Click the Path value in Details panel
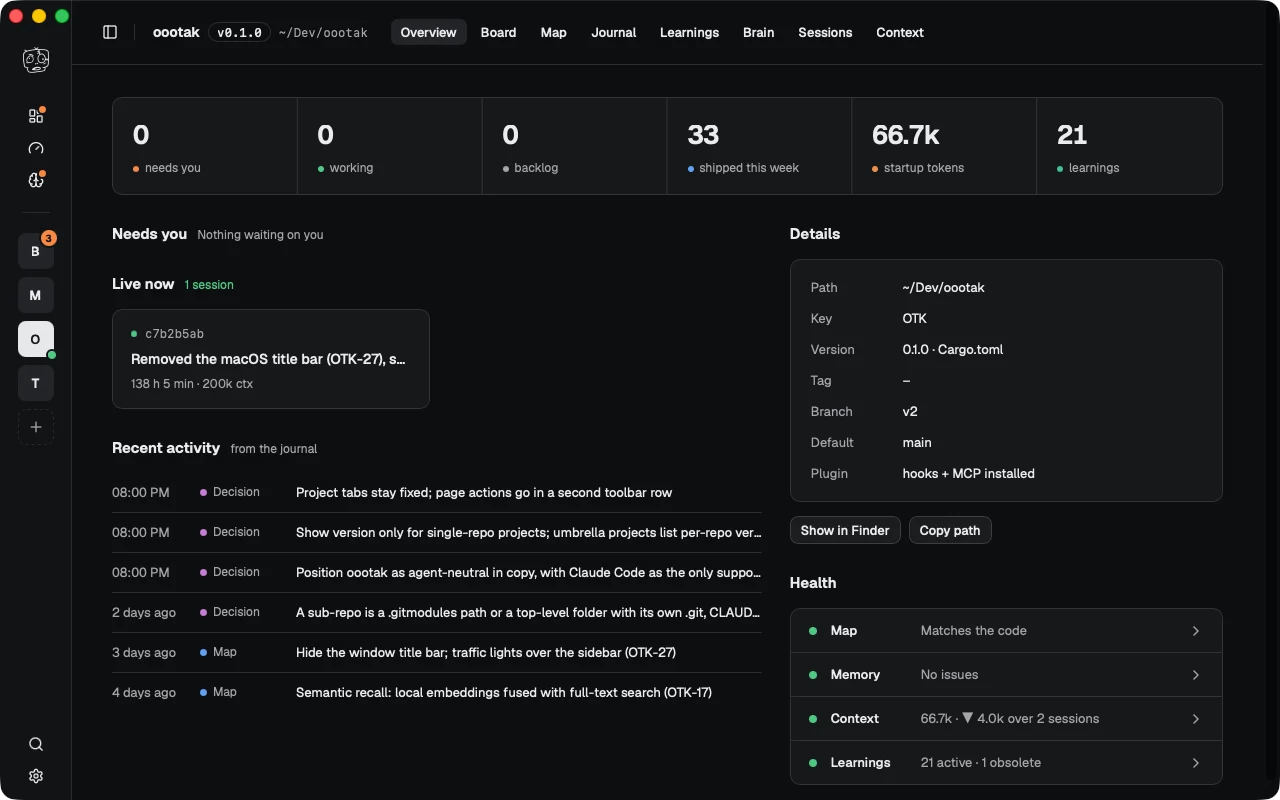 (x=943, y=287)
